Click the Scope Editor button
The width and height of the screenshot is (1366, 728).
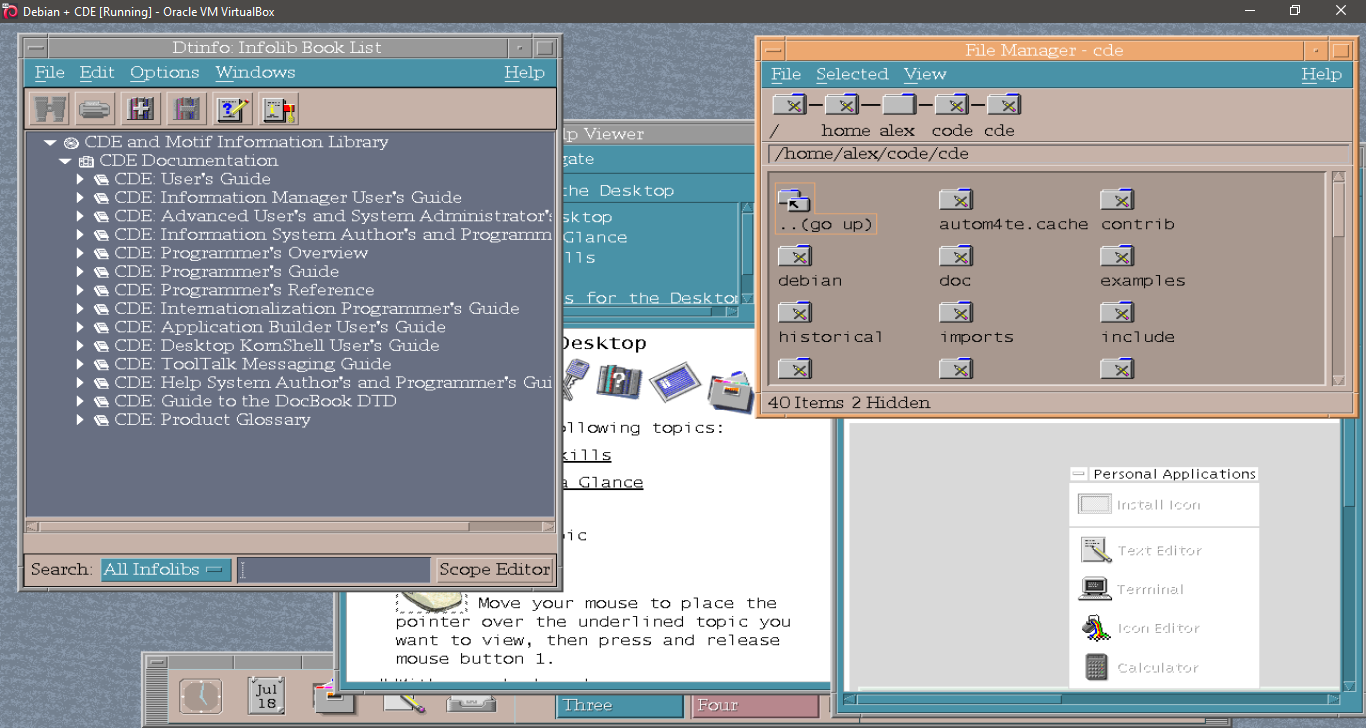coord(494,570)
